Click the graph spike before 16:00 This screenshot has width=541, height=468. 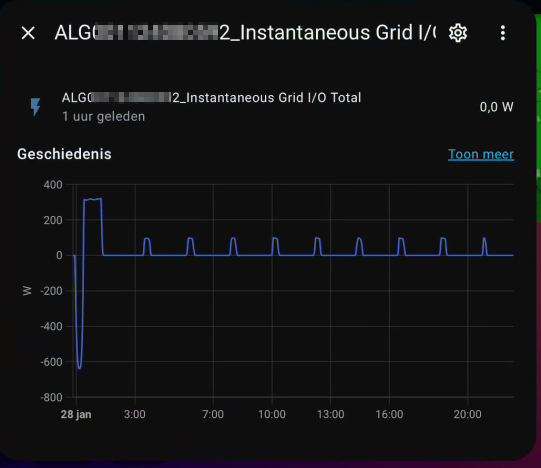[x=359, y=246]
